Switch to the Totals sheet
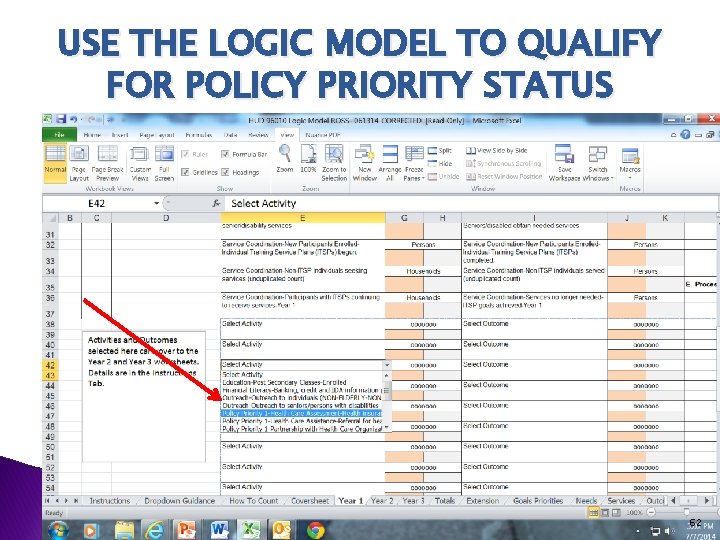 click(x=444, y=501)
